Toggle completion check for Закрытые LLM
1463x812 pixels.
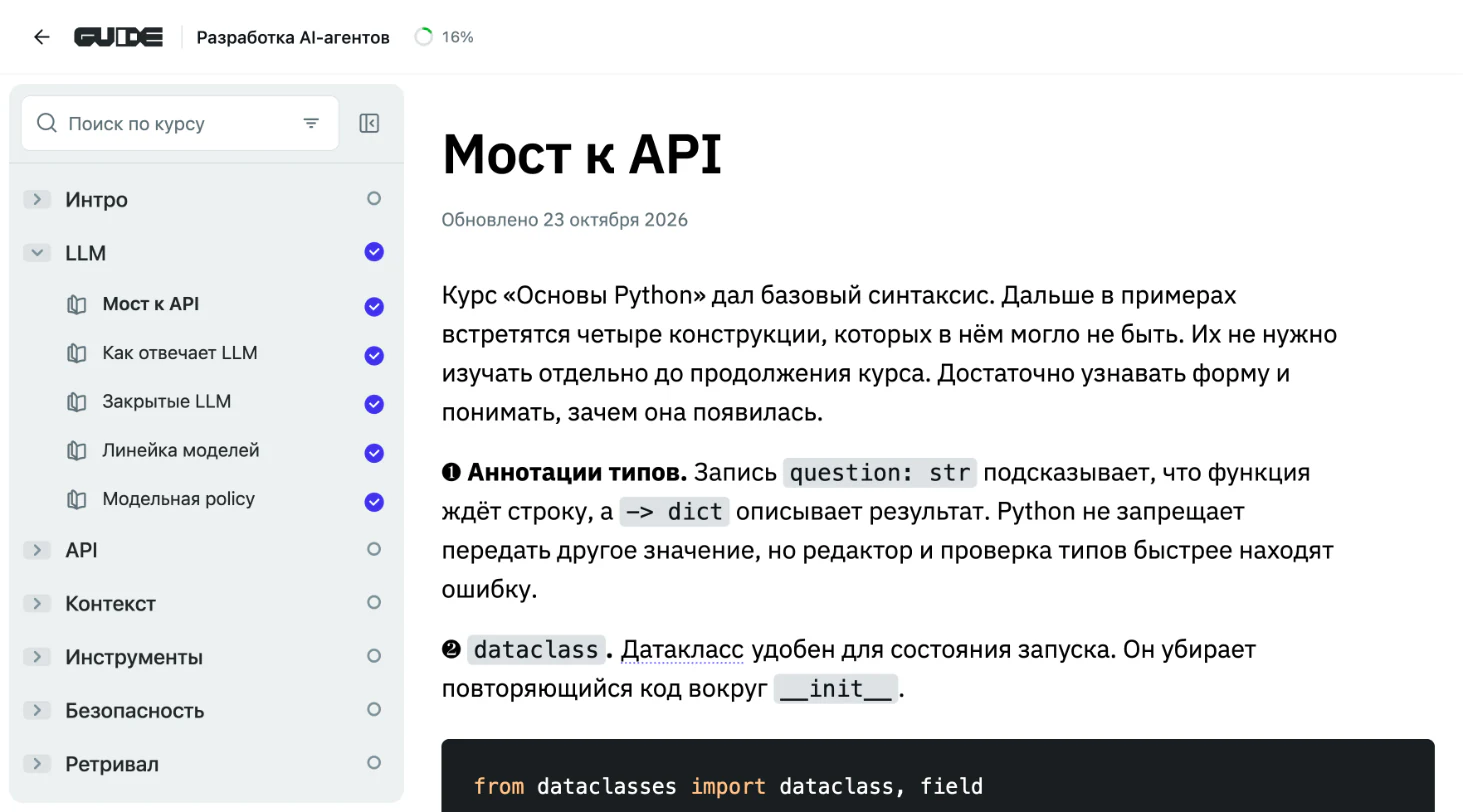[x=374, y=404]
